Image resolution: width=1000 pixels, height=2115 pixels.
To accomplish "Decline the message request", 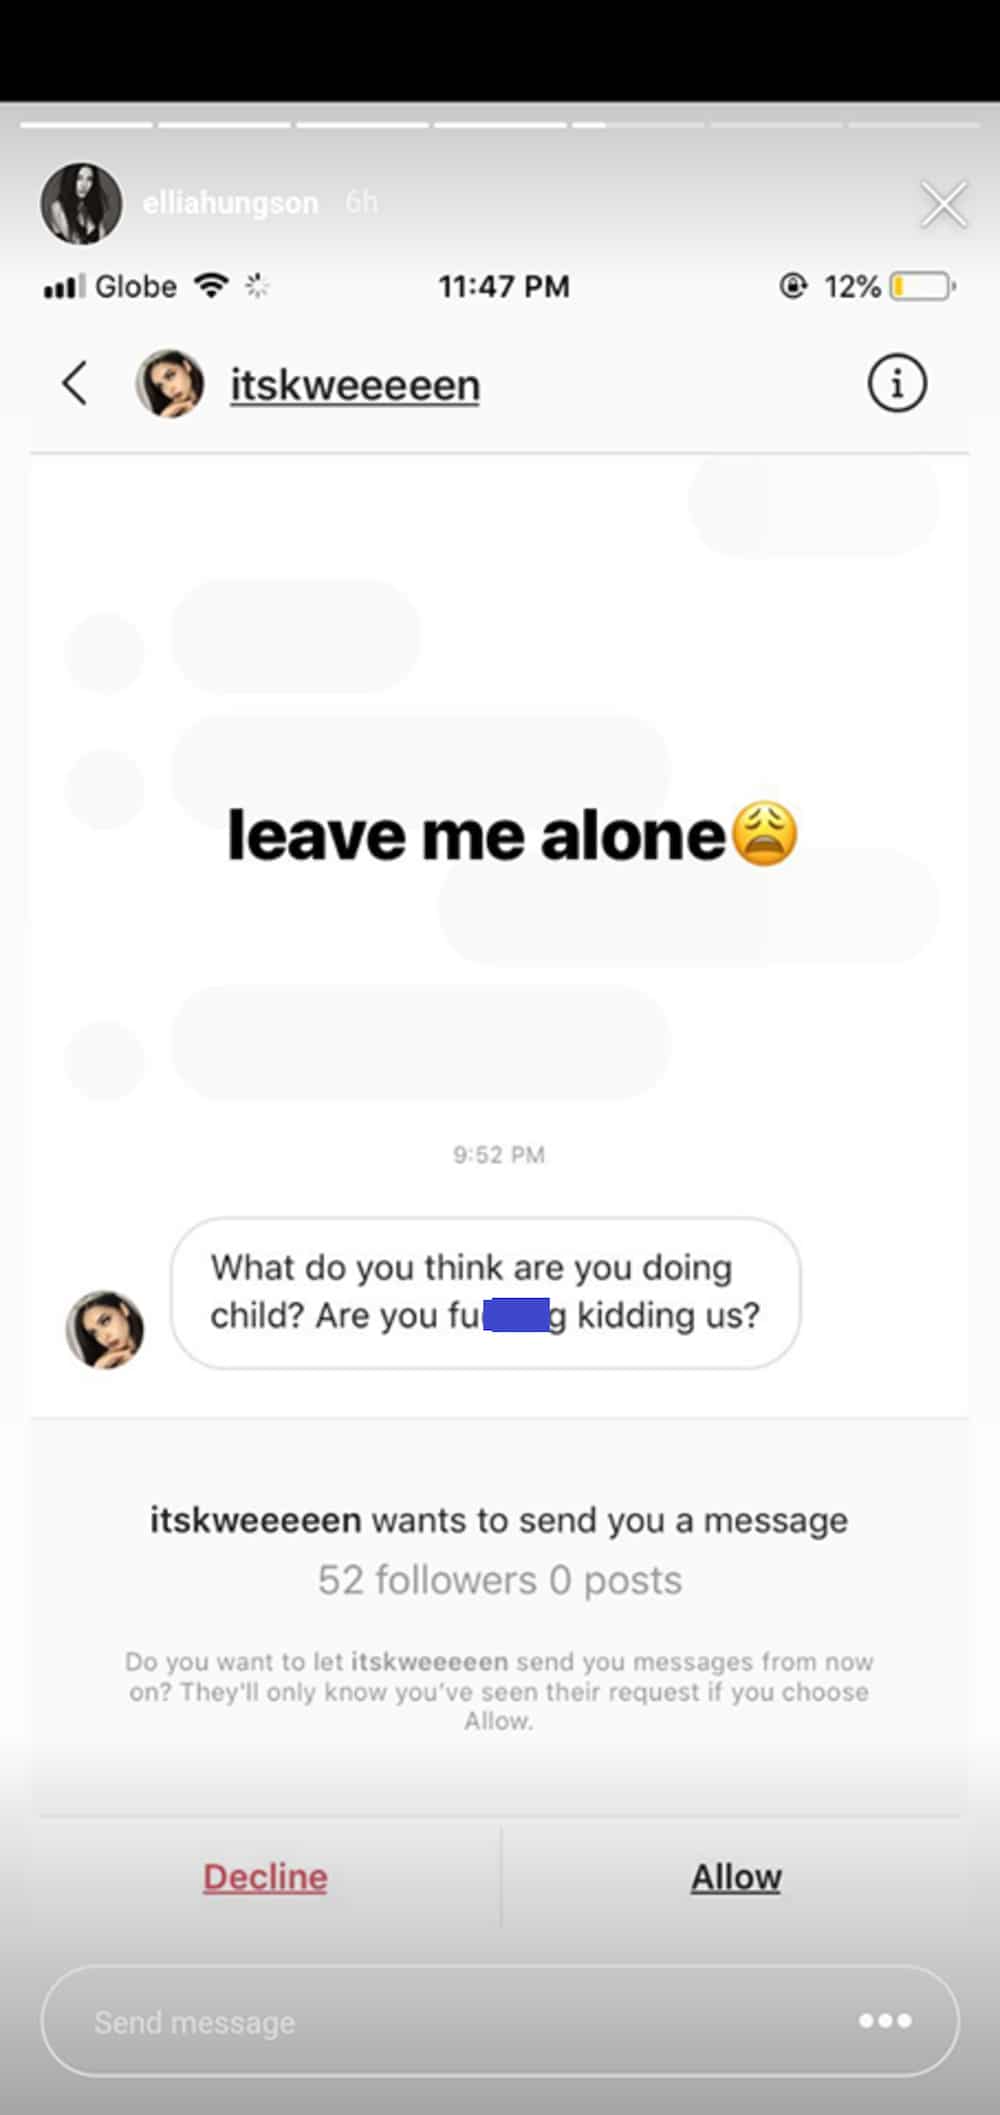I will tap(265, 1877).
